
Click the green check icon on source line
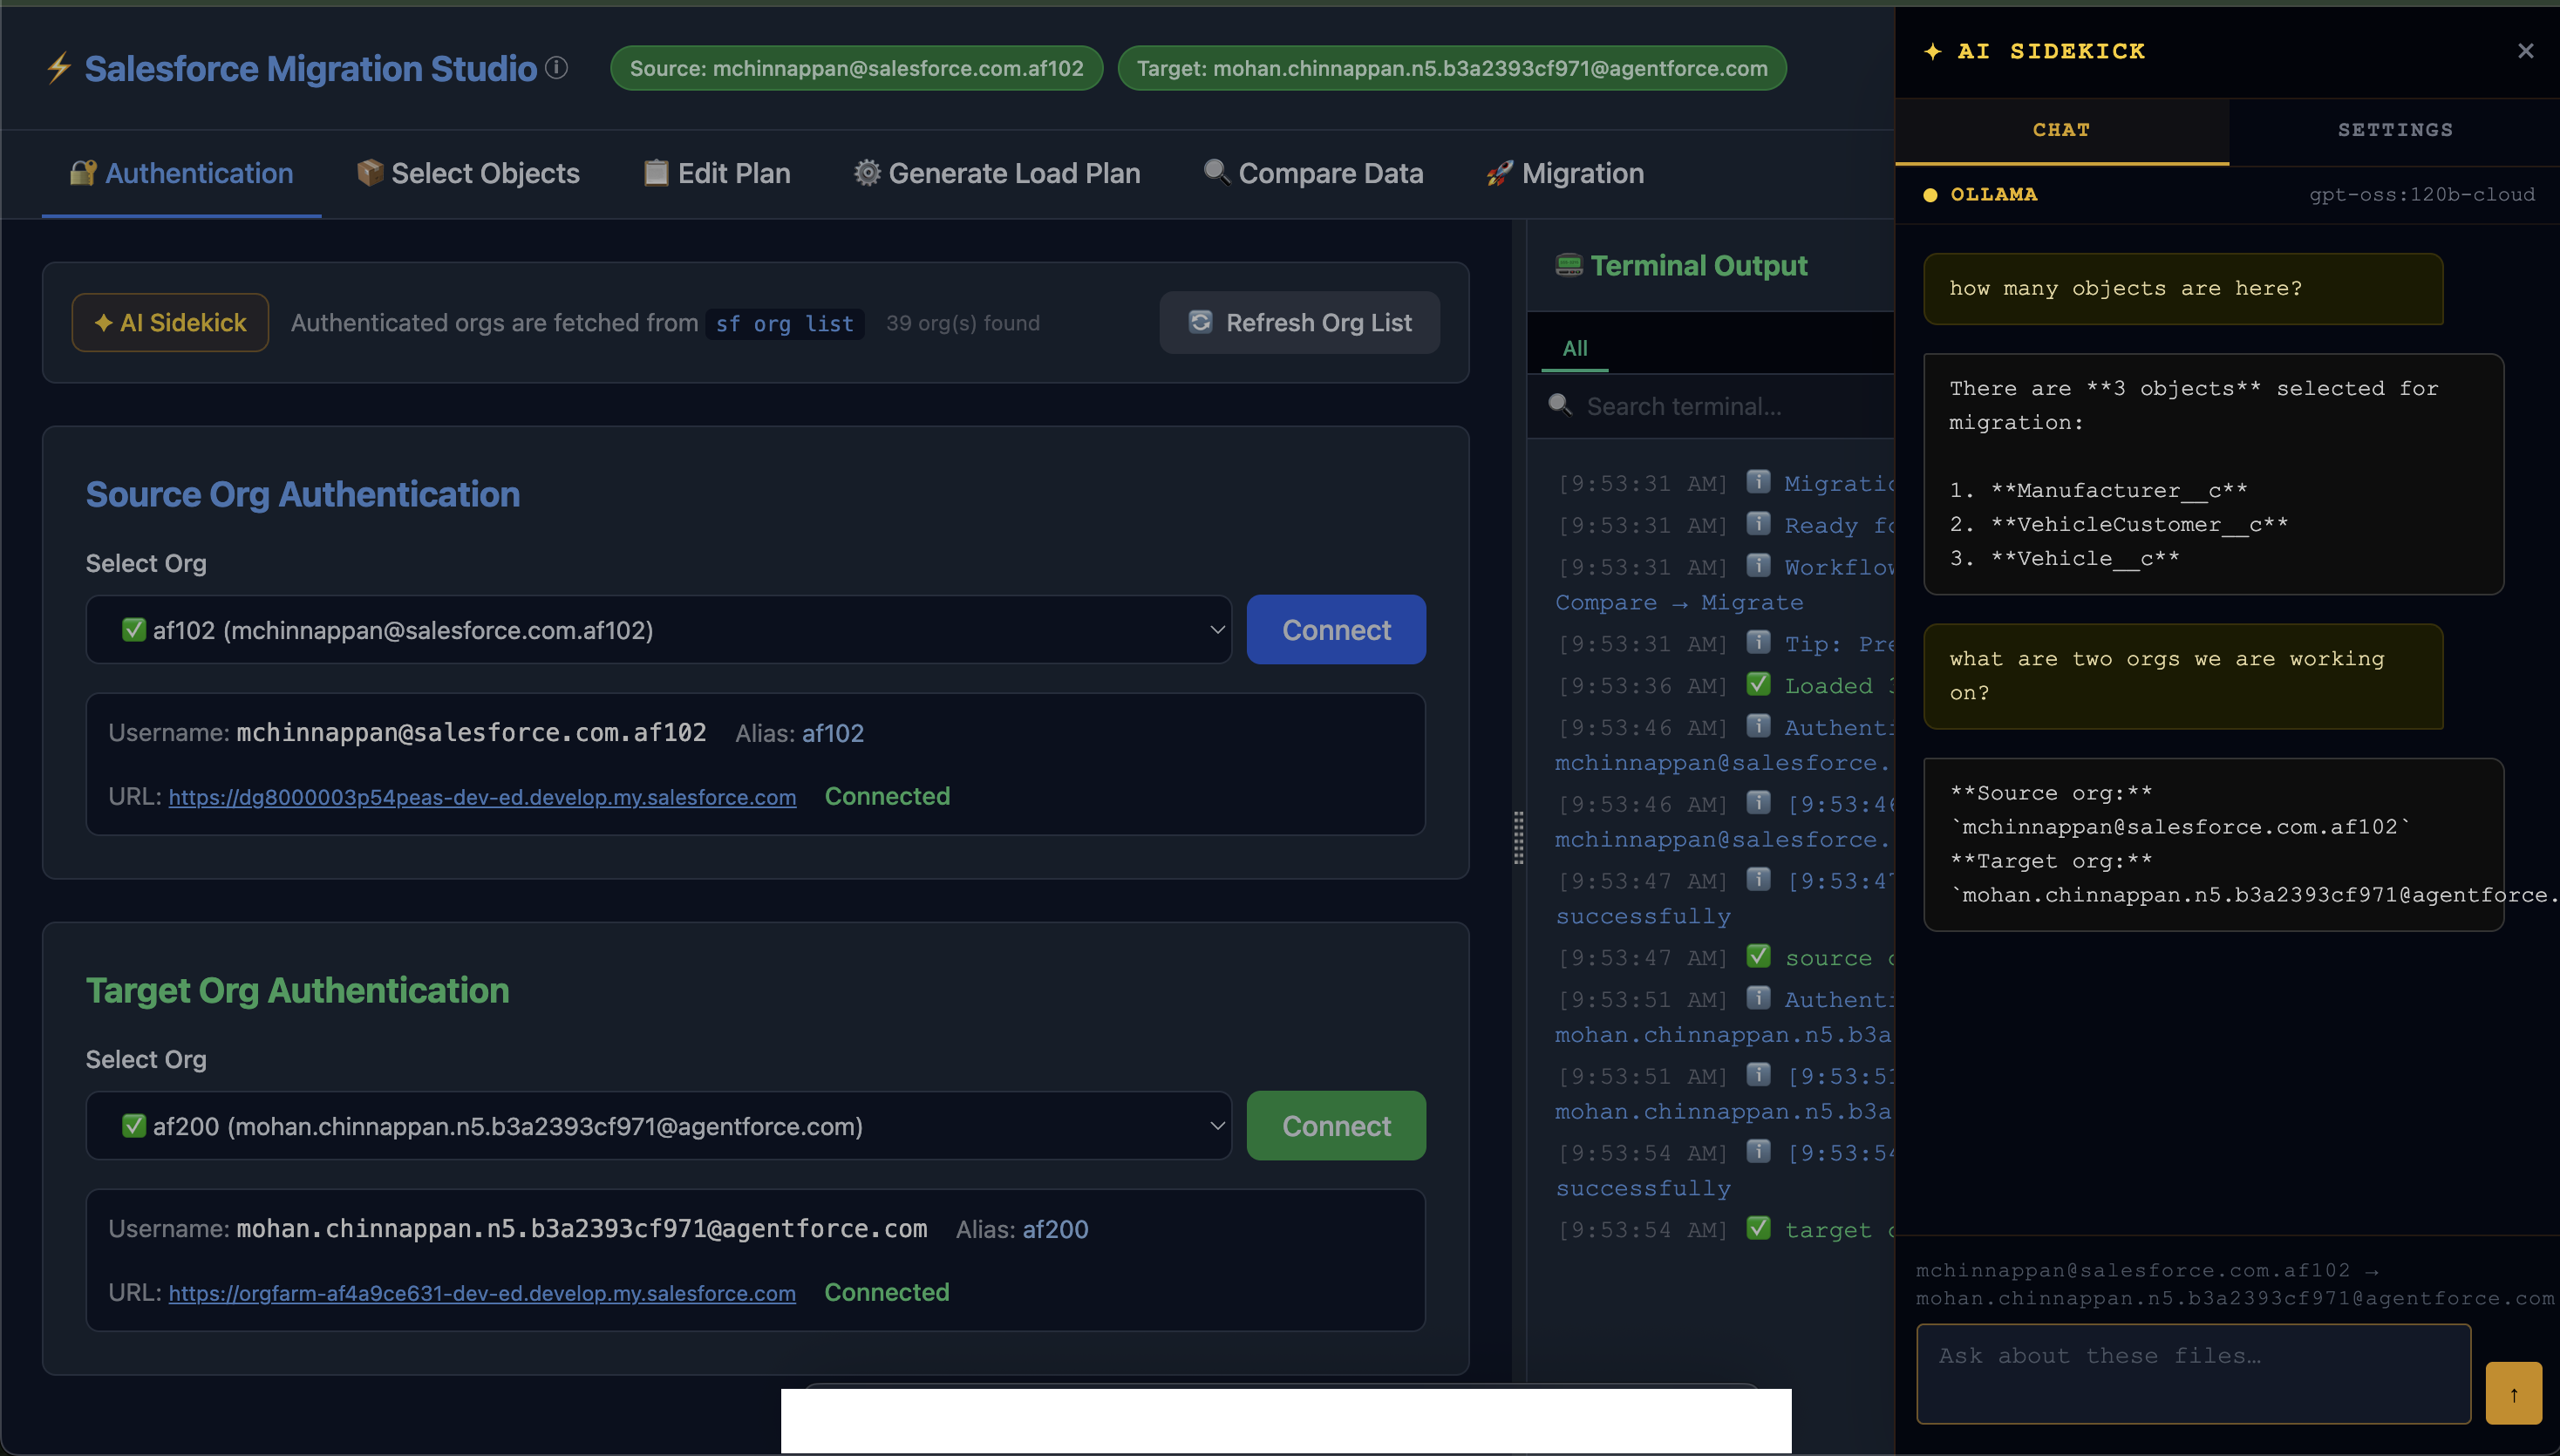point(1758,956)
